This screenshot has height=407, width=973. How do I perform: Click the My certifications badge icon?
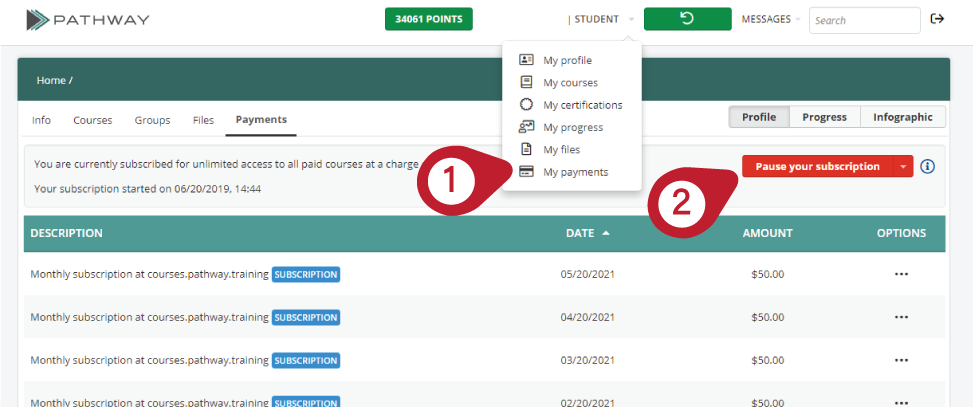526,105
